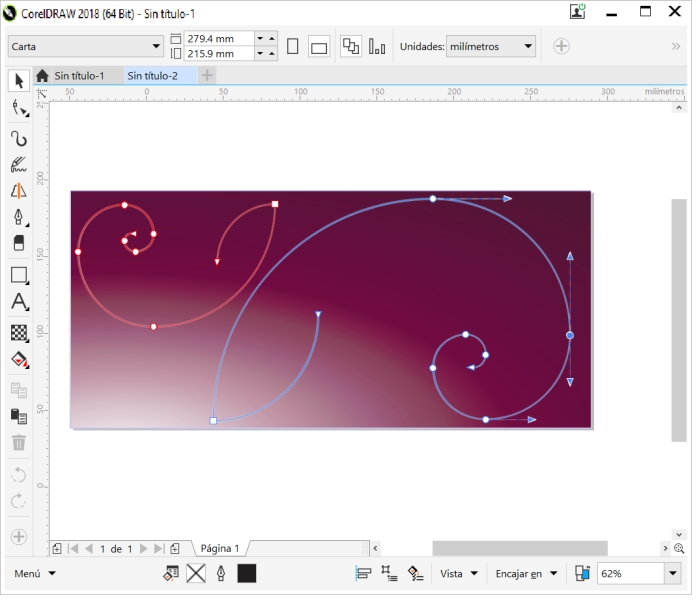The width and height of the screenshot is (697, 600).
Task: Switch to Sin título-1 document tab
Action: (79, 76)
